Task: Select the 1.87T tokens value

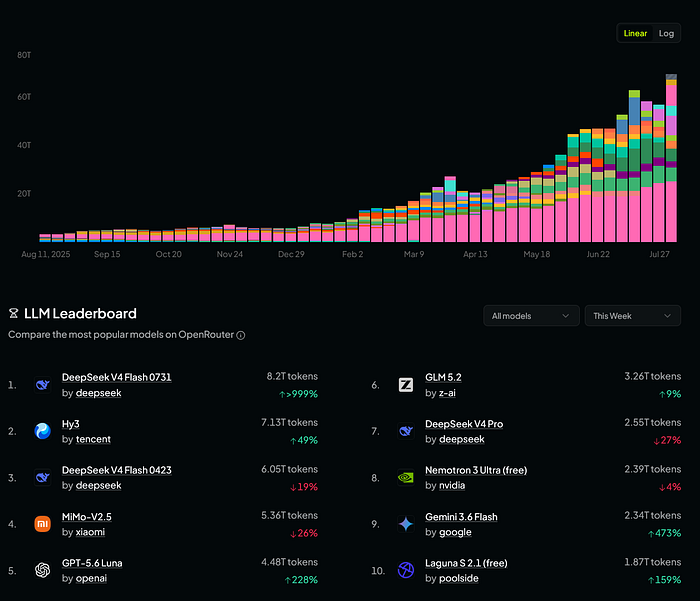Action: [653, 562]
